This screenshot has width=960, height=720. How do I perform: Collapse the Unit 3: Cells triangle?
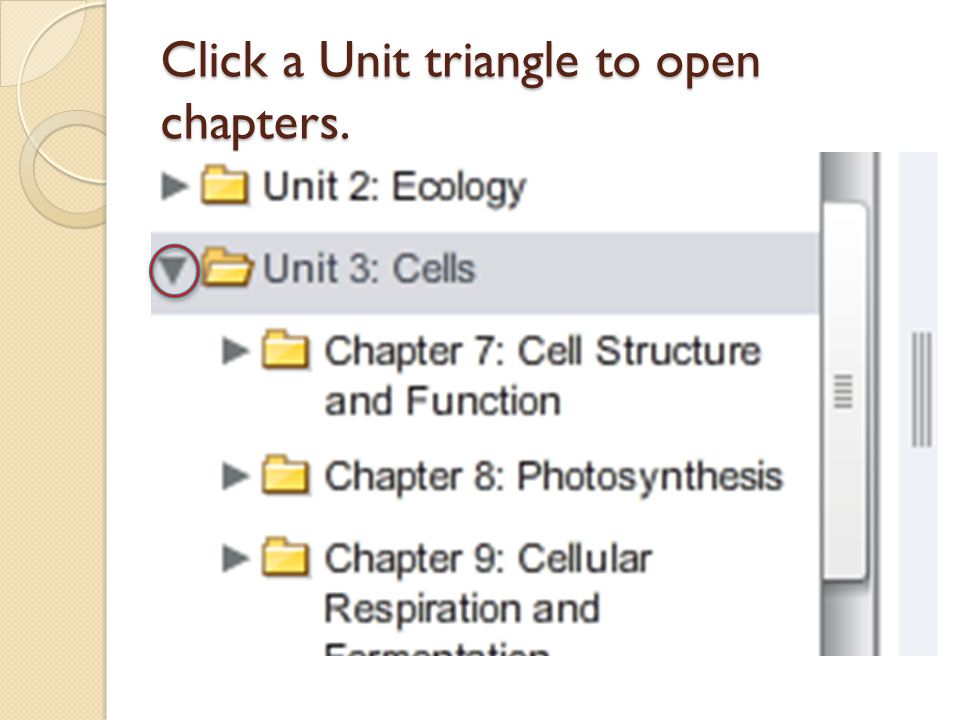point(174,269)
